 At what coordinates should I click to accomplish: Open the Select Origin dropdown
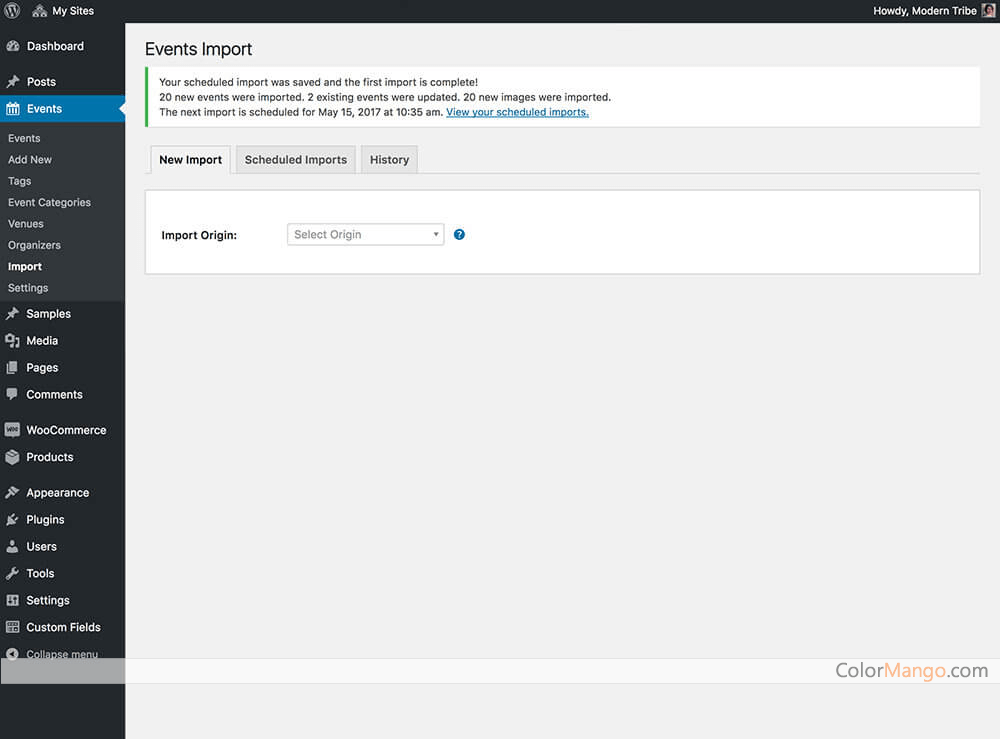[365, 235]
